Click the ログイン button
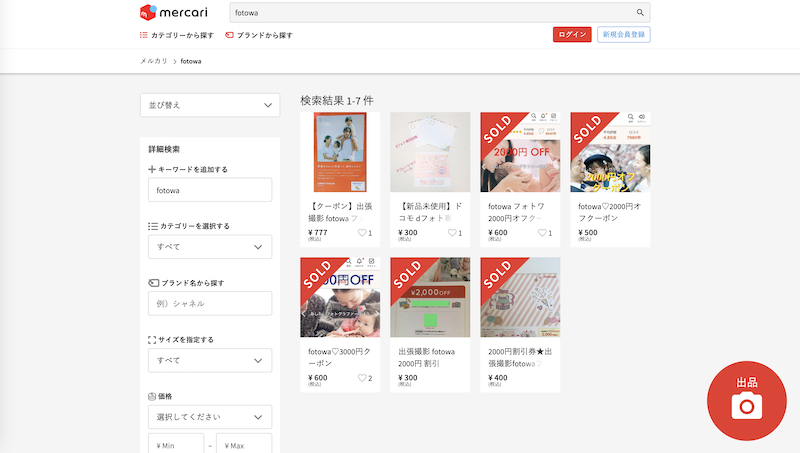 (x=572, y=34)
